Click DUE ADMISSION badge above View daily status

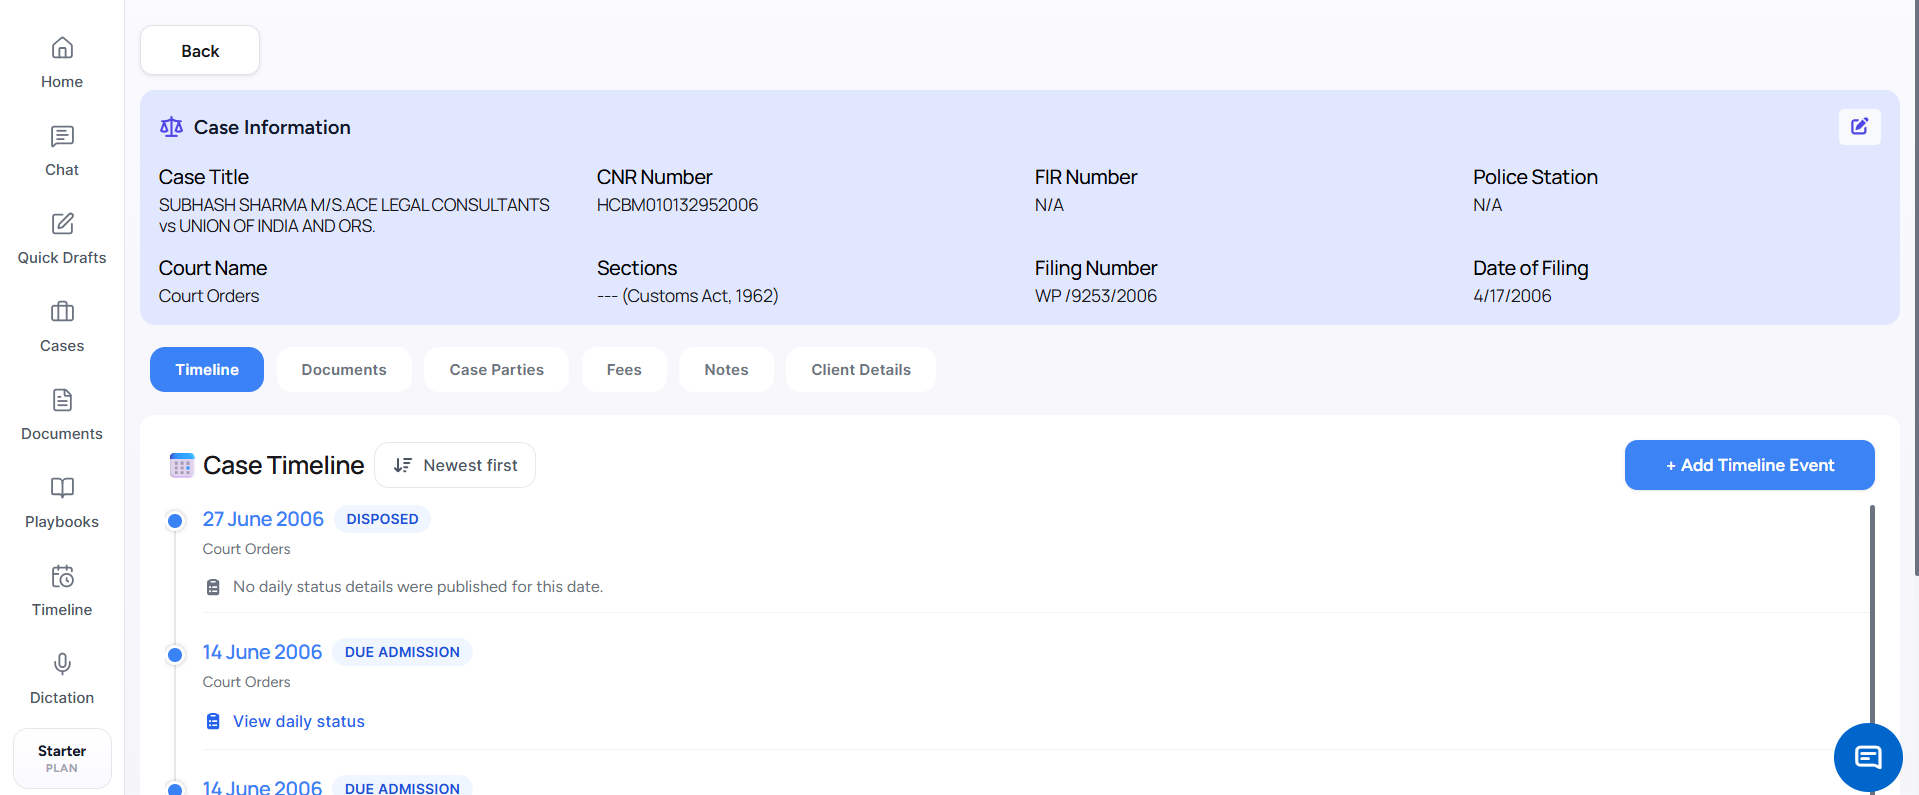point(402,652)
